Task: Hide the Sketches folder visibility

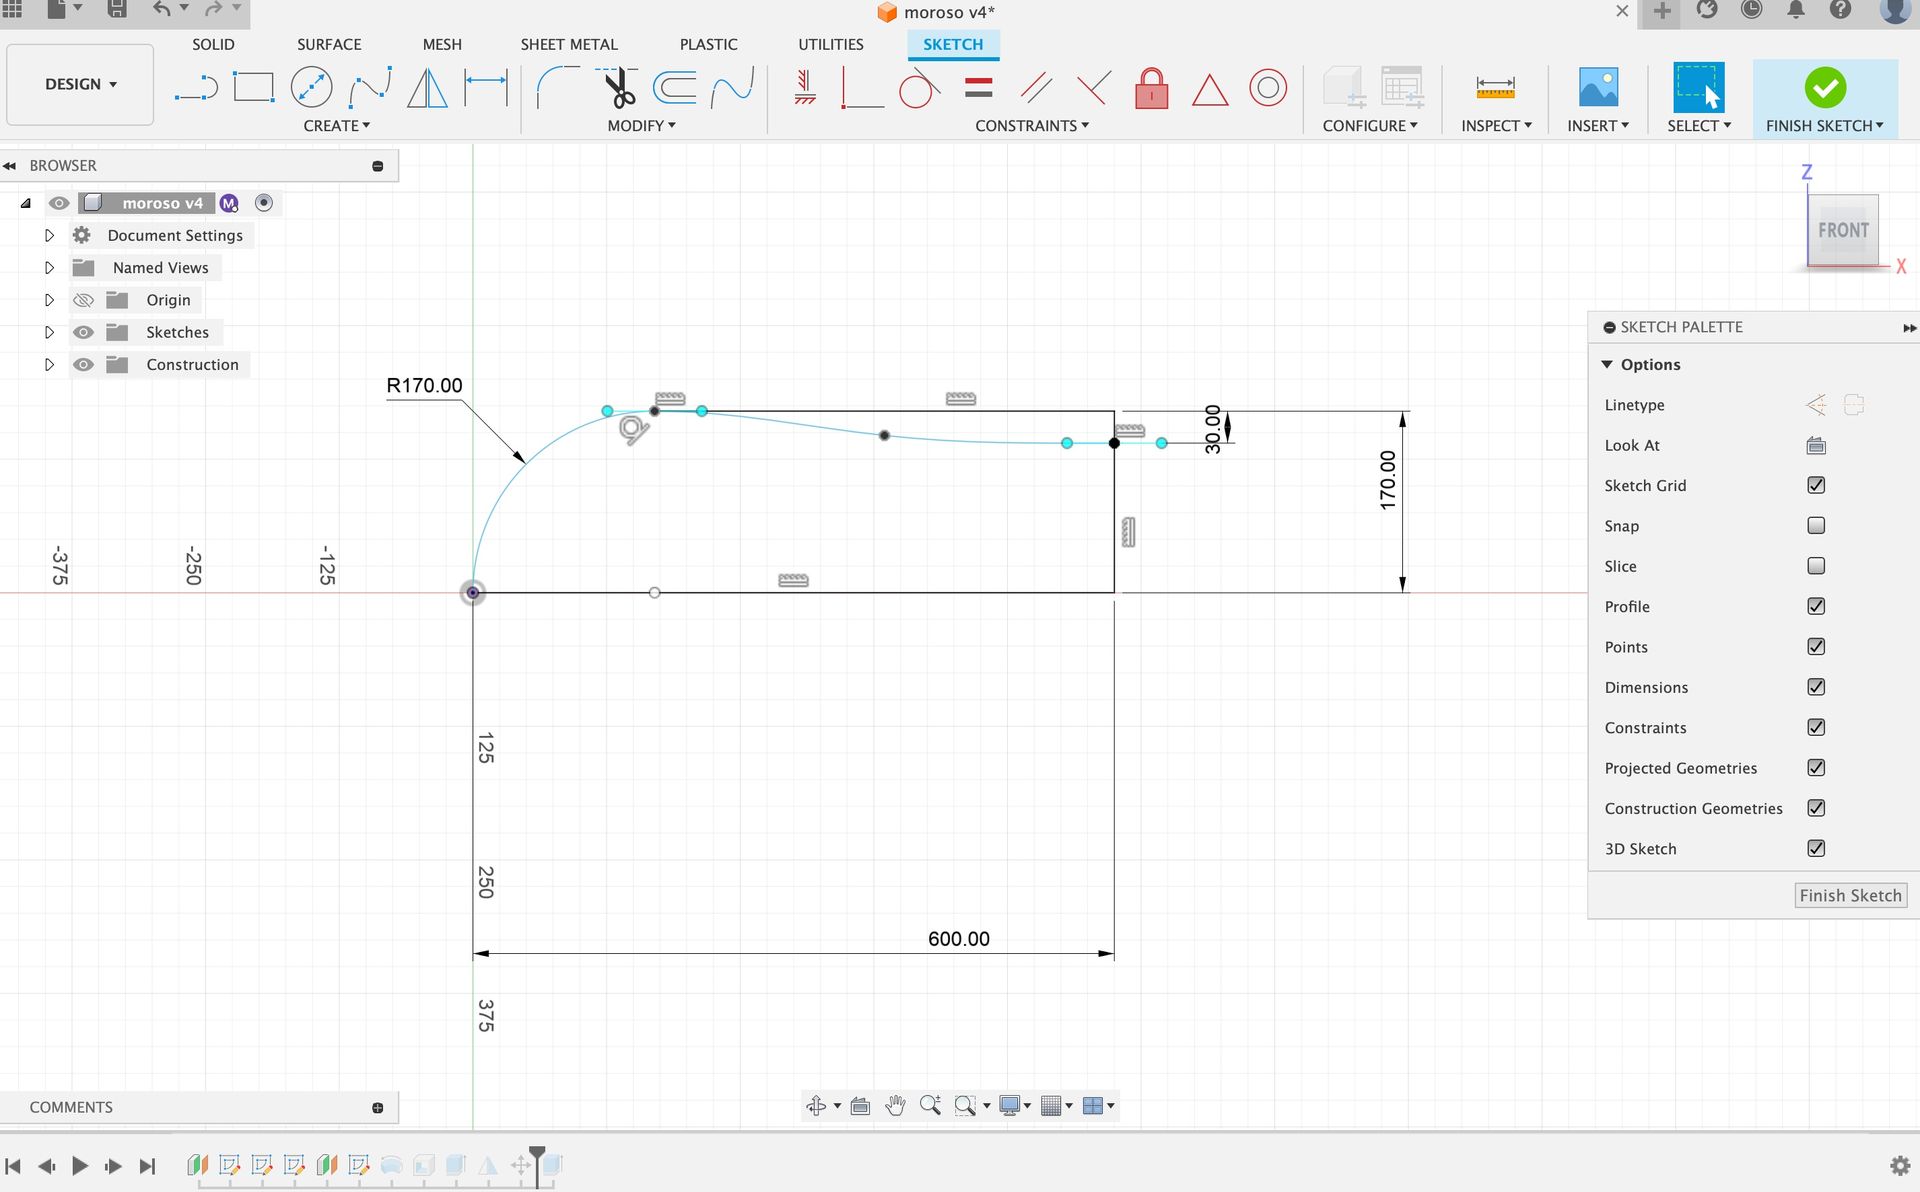Action: coord(83,333)
